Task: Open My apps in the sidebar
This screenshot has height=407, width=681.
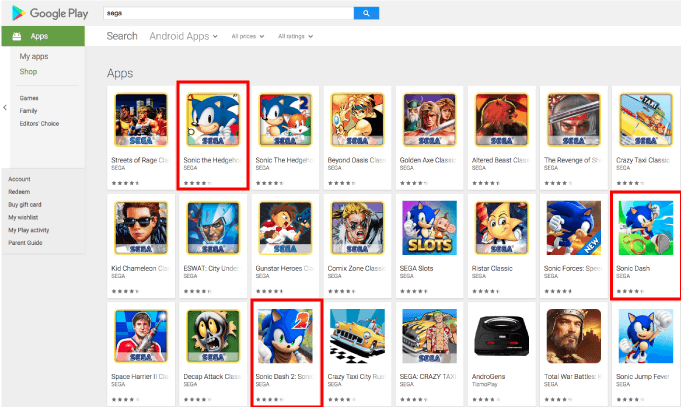Action: tap(34, 56)
